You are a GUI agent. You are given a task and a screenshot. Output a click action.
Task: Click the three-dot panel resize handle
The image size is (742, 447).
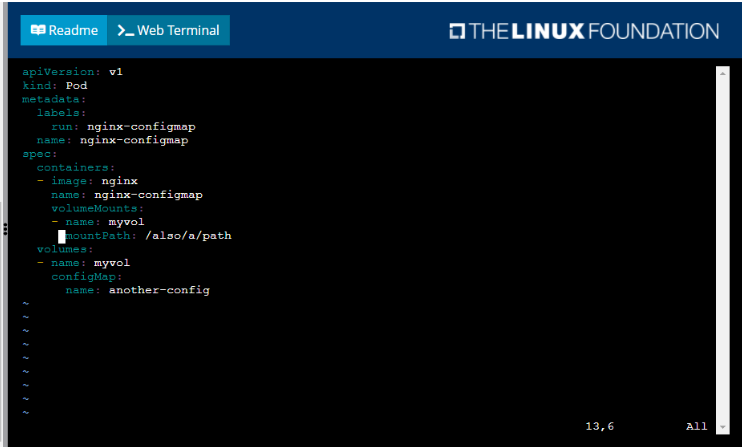point(5,229)
